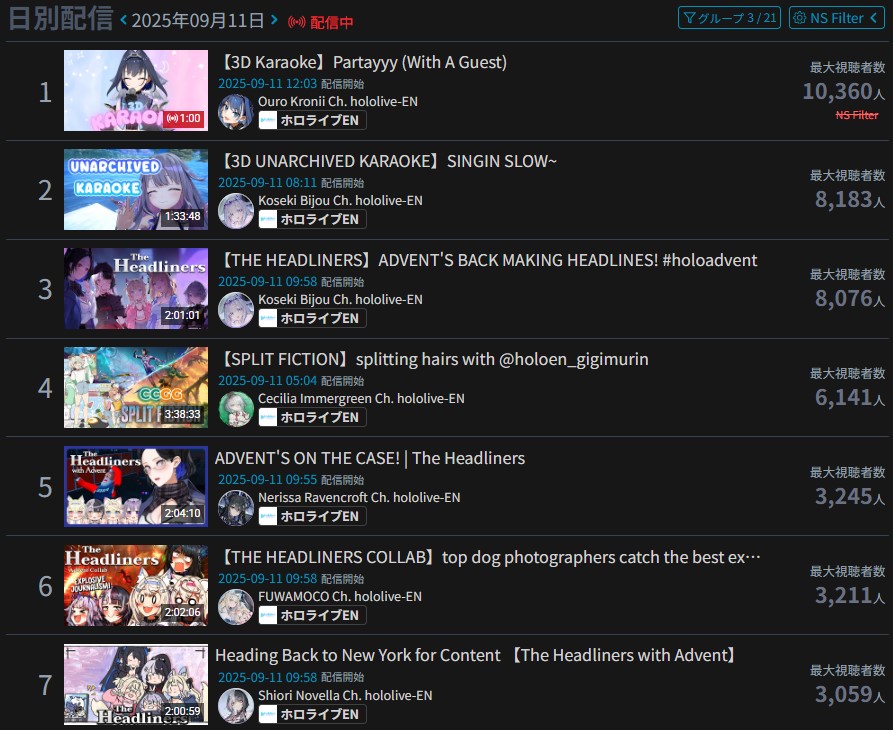Go to previous day with left chevron
Viewport: 893px width, 730px height.
tap(124, 20)
